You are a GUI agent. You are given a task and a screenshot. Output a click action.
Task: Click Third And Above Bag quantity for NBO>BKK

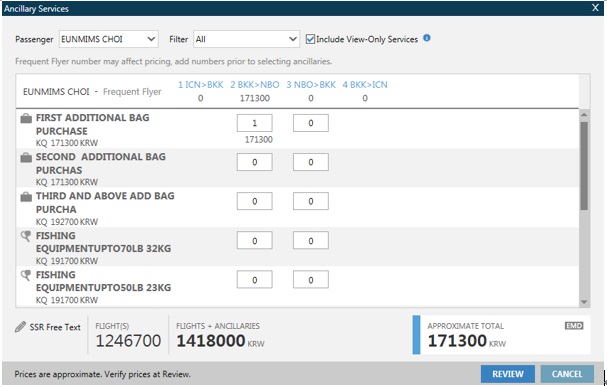(311, 201)
